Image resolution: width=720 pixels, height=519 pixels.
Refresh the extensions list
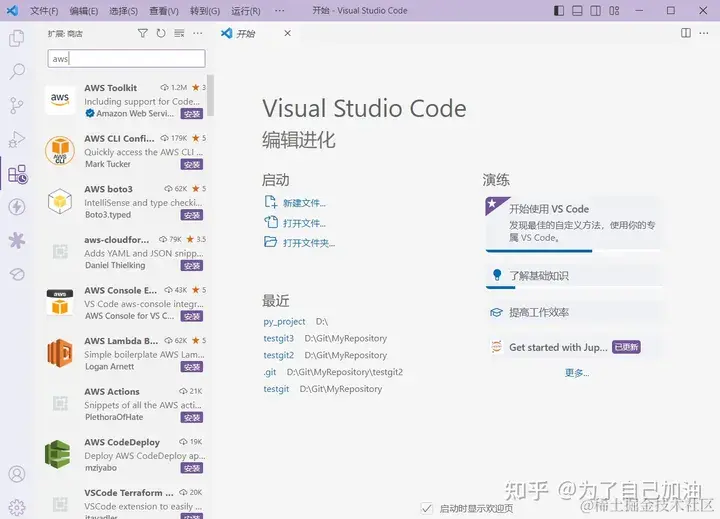[161, 33]
